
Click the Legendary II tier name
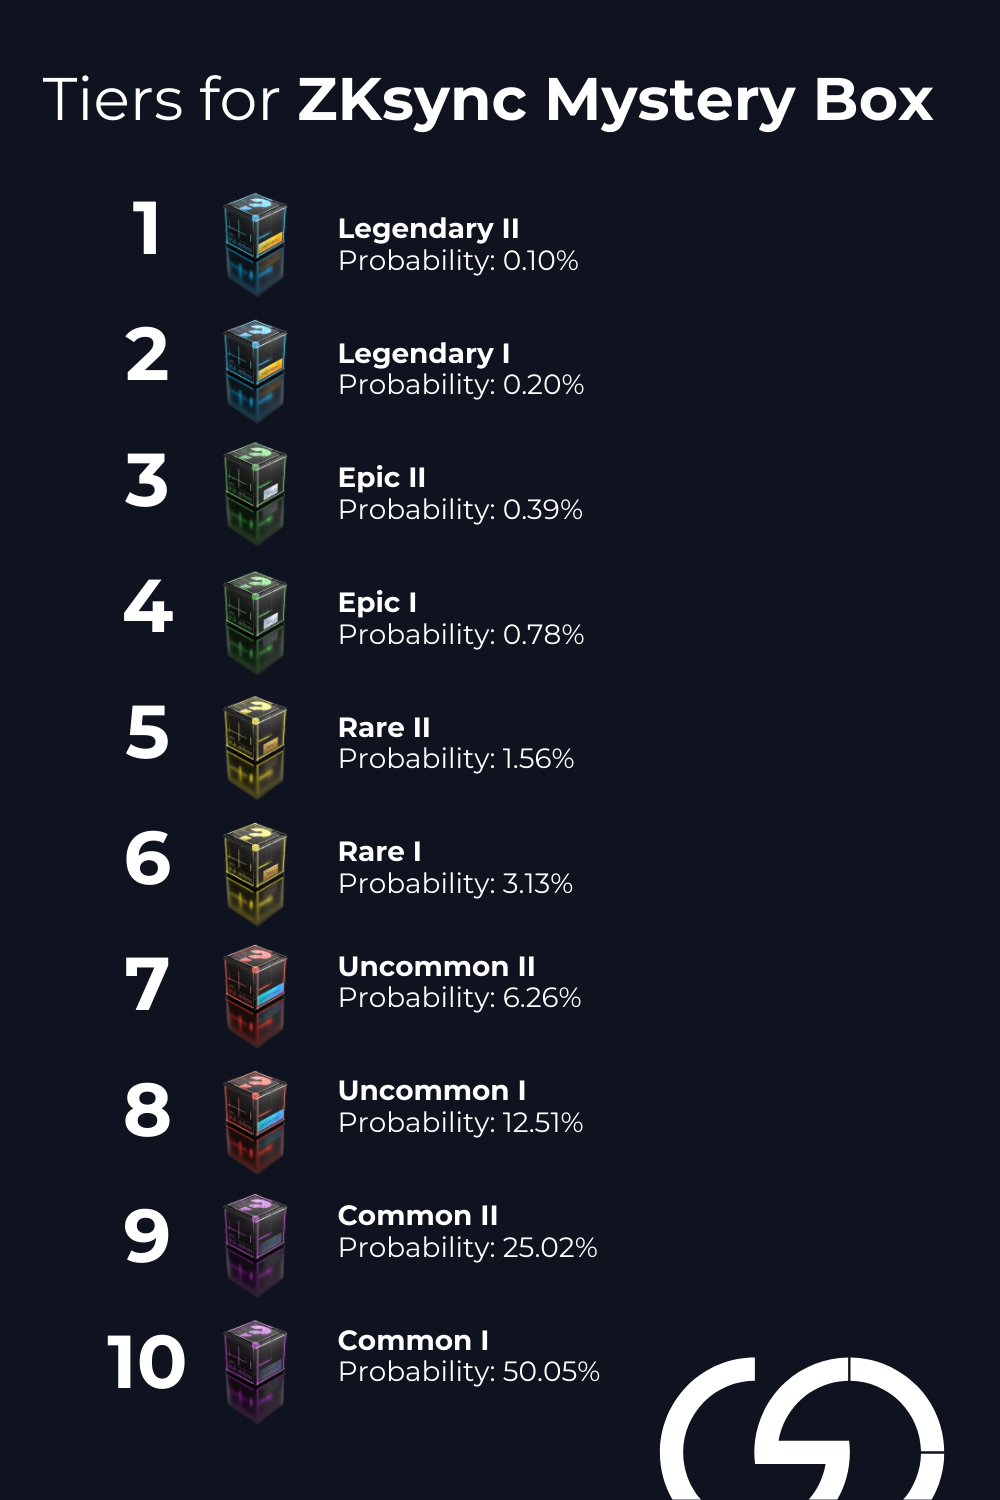pyautogui.click(x=428, y=228)
